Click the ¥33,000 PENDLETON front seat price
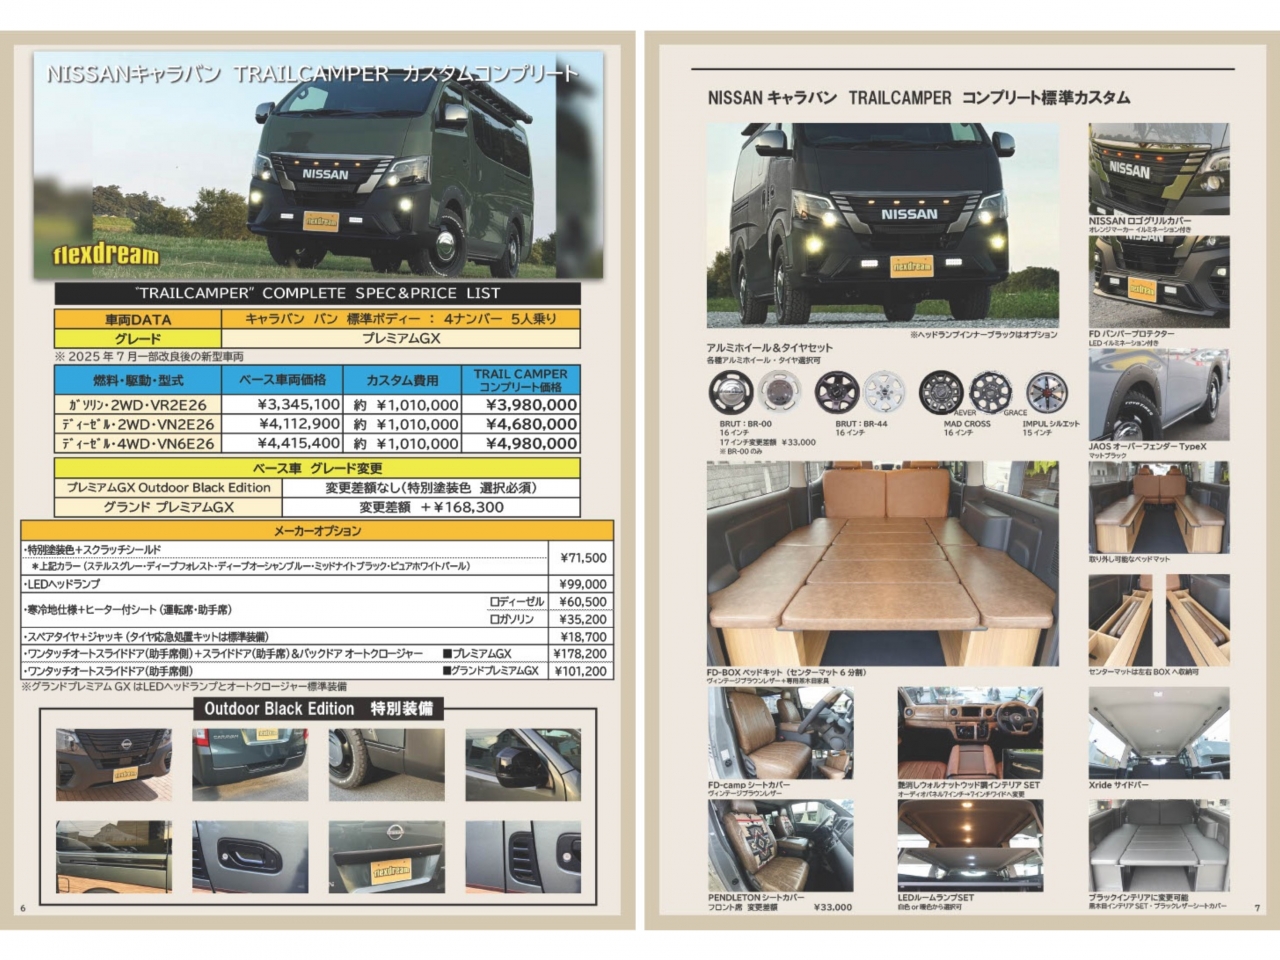 tap(831, 907)
